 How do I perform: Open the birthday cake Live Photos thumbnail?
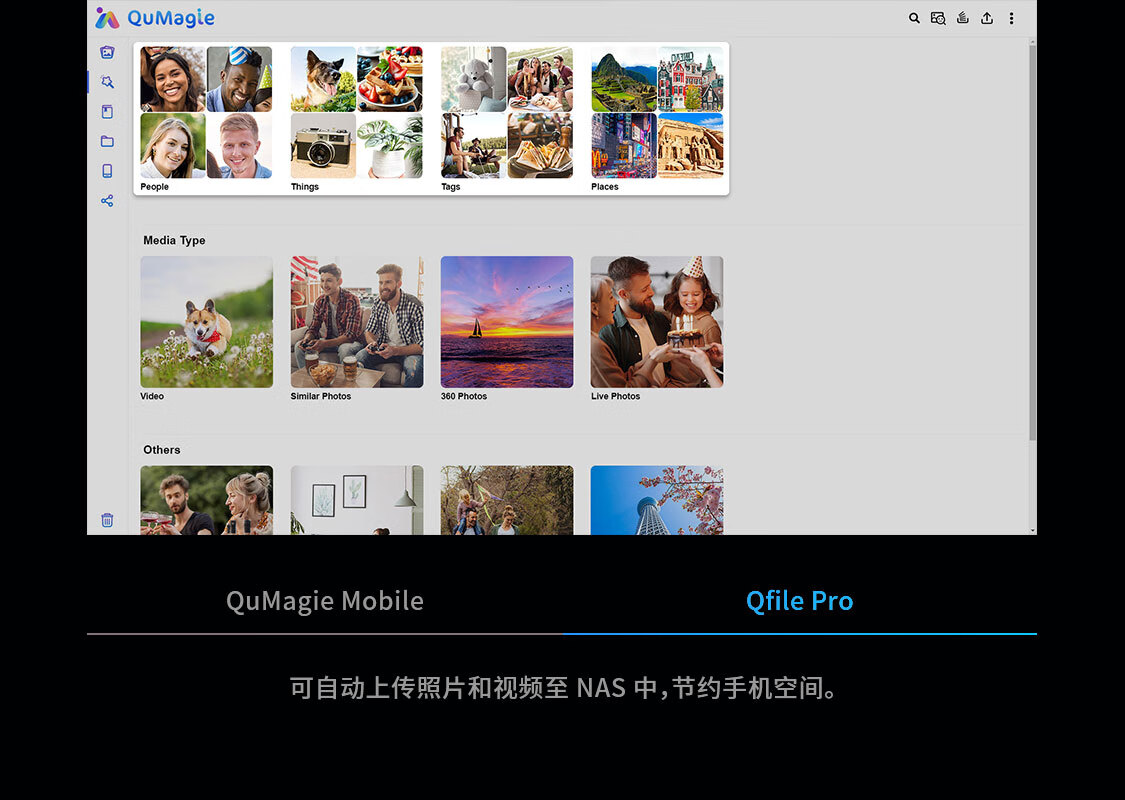coord(656,322)
